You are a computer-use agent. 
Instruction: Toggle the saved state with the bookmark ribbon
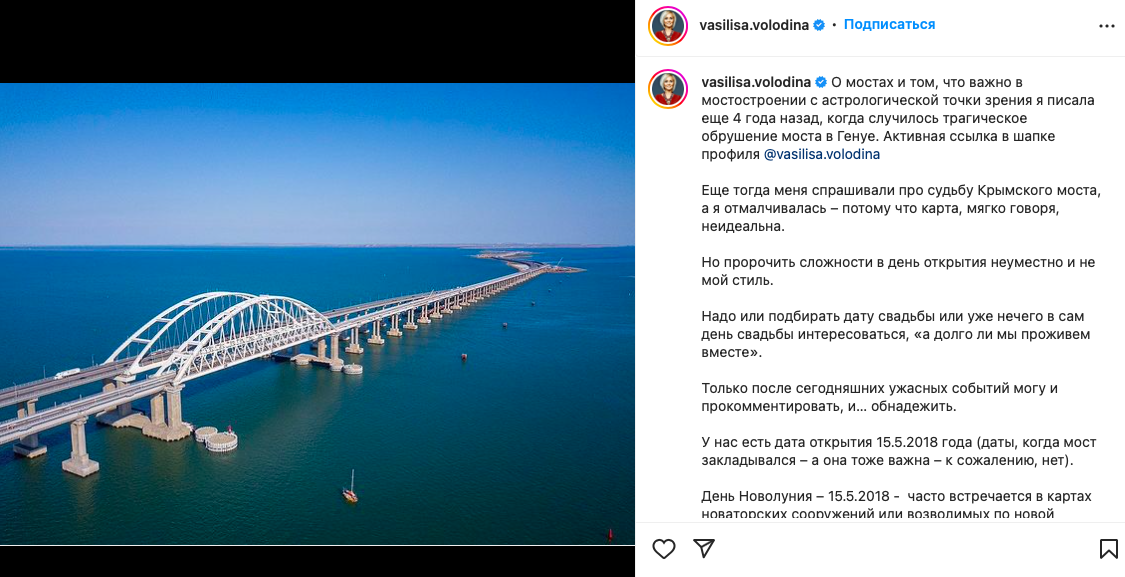click(x=1110, y=548)
